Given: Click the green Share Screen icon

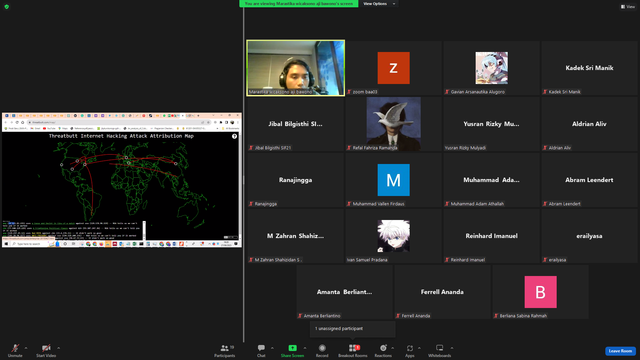Looking at the screenshot, I should pos(293,348).
